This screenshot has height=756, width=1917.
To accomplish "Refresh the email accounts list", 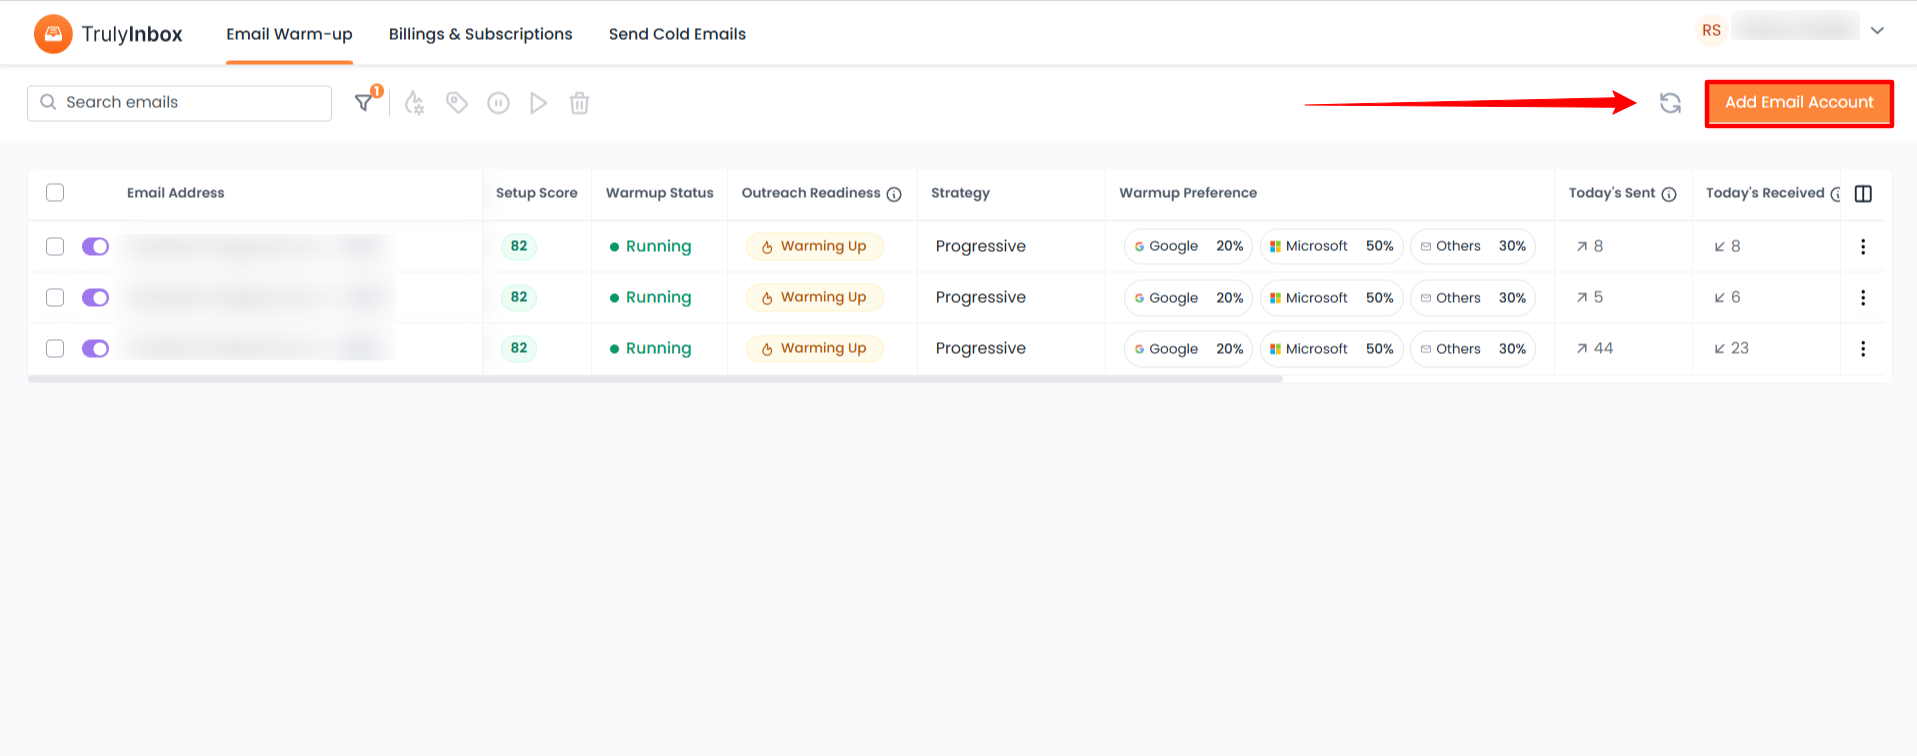I will [1670, 103].
